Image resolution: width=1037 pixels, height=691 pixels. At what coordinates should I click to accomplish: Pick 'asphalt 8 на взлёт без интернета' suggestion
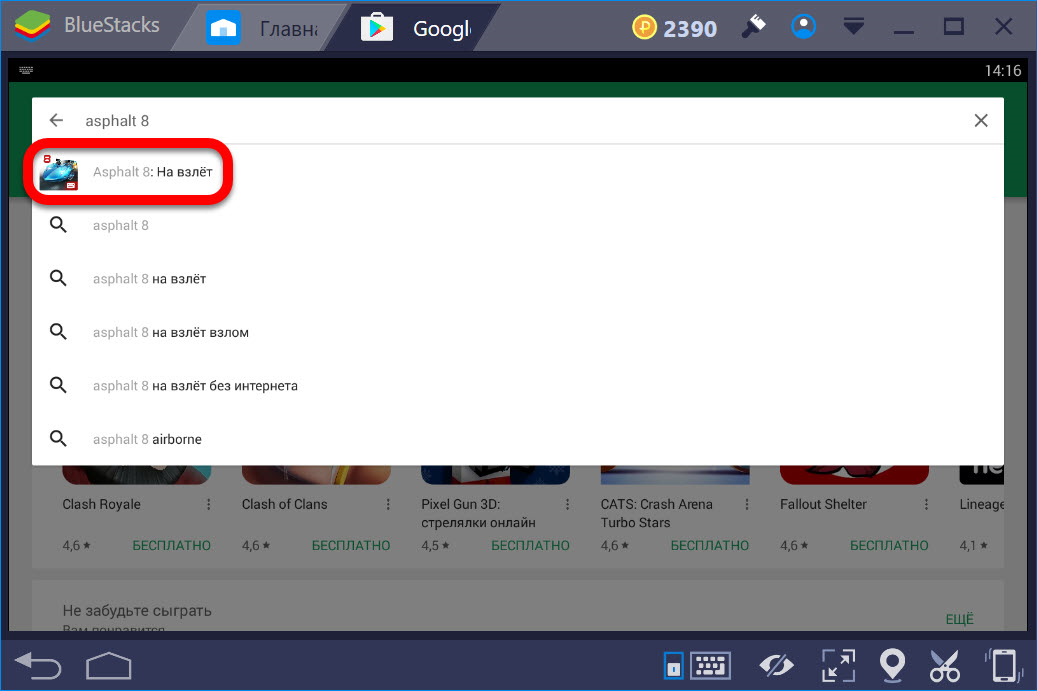(195, 386)
